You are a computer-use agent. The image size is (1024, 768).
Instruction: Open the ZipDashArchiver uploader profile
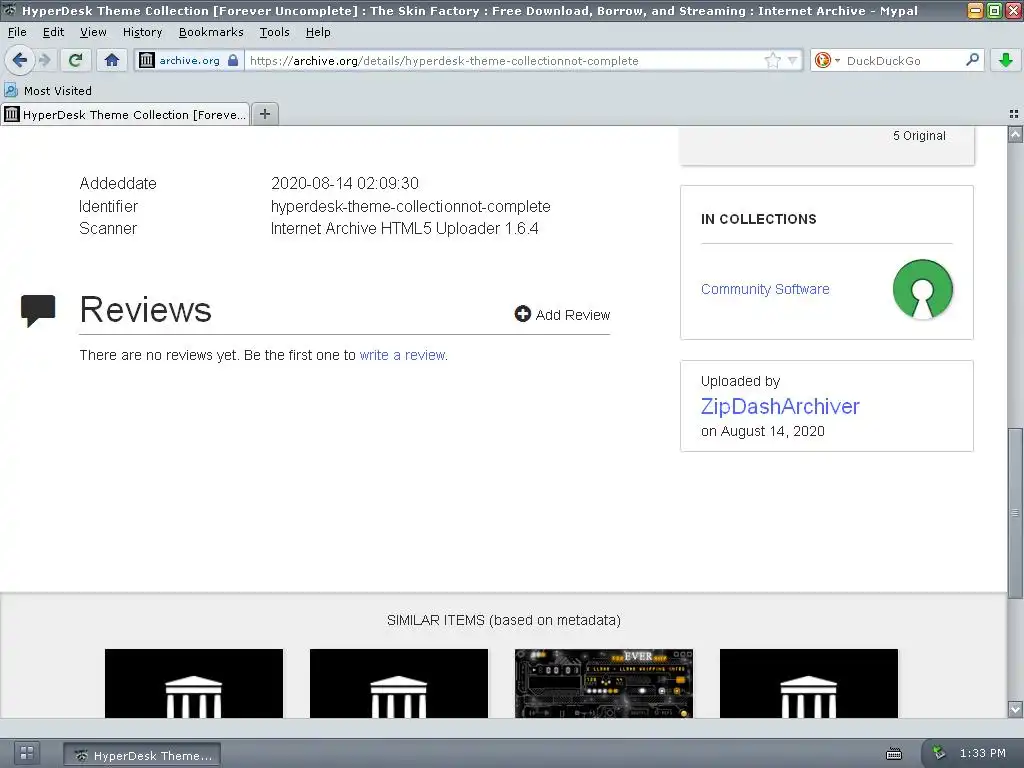(x=780, y=406)
